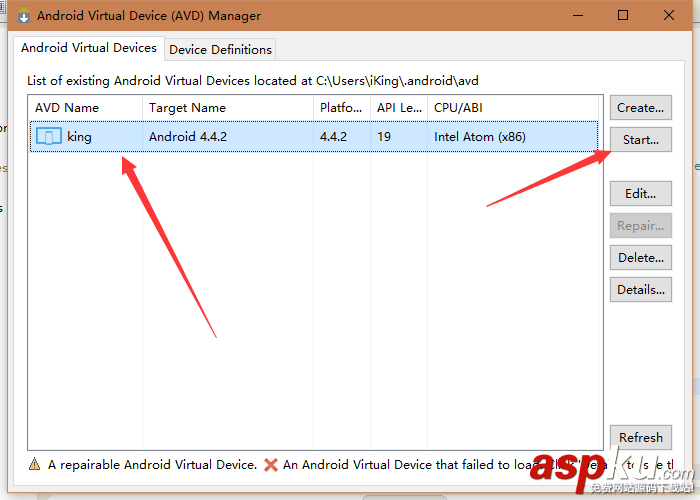The width and height of the screenshot is (700, 500).
Task: Start the selected virtual device
Action: coord(640,140)
